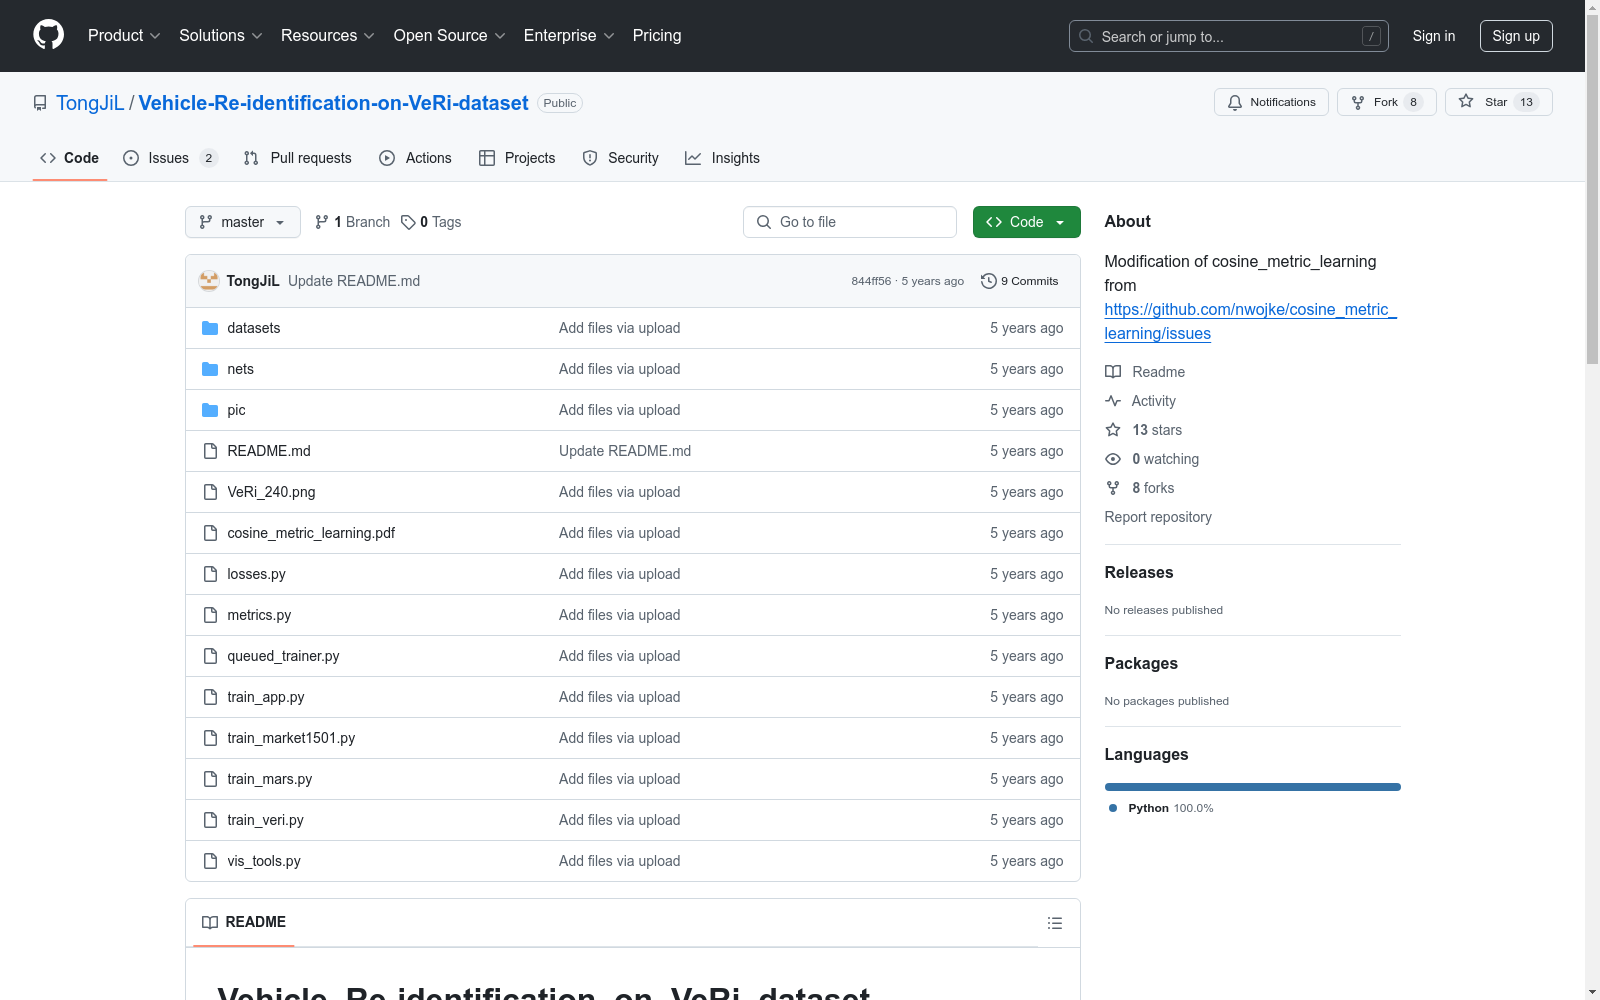This screenshot has height=1000, width=1600.
Task: Click the TongJiL avatar in the commit bar
Action: [x=209, y=281]
